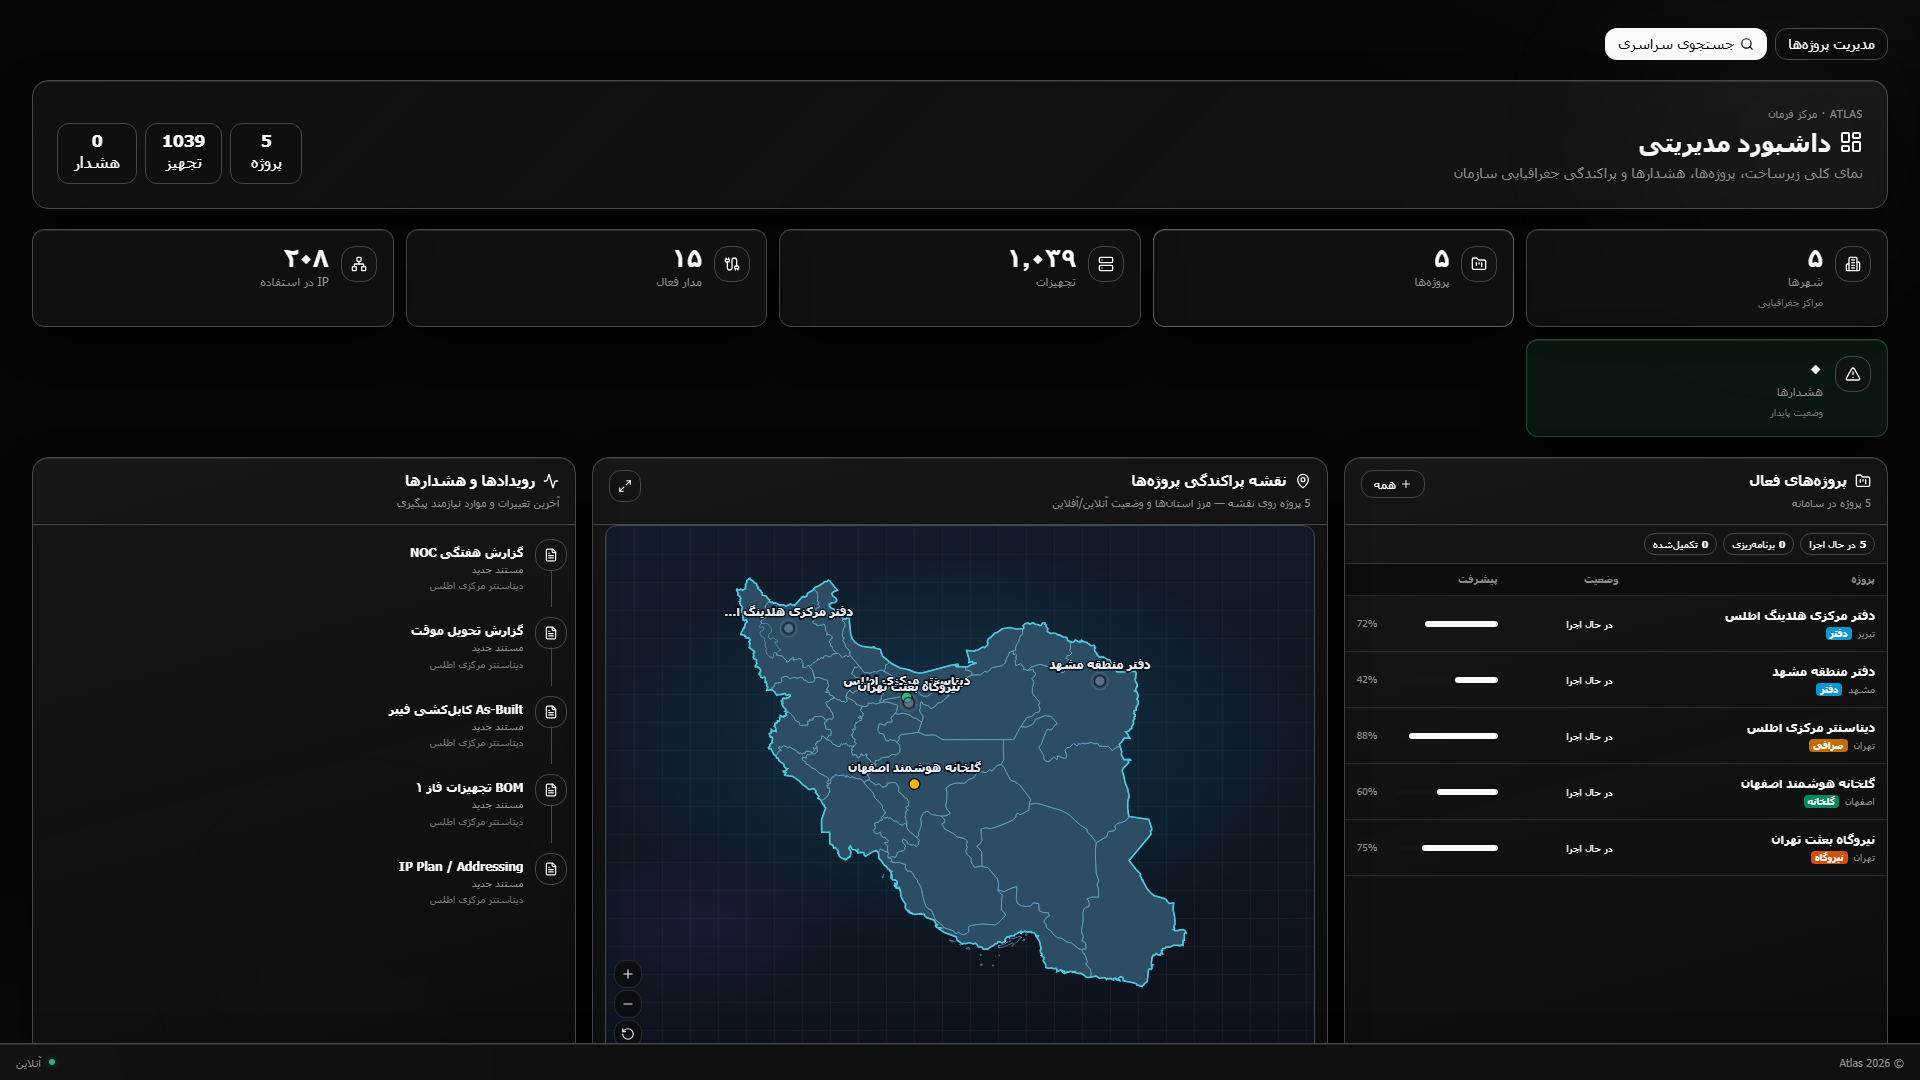The height and width of the screenshot is (1080, 1920).
Task: Click the 0 هشدار header counter
Action: [97, 153]
